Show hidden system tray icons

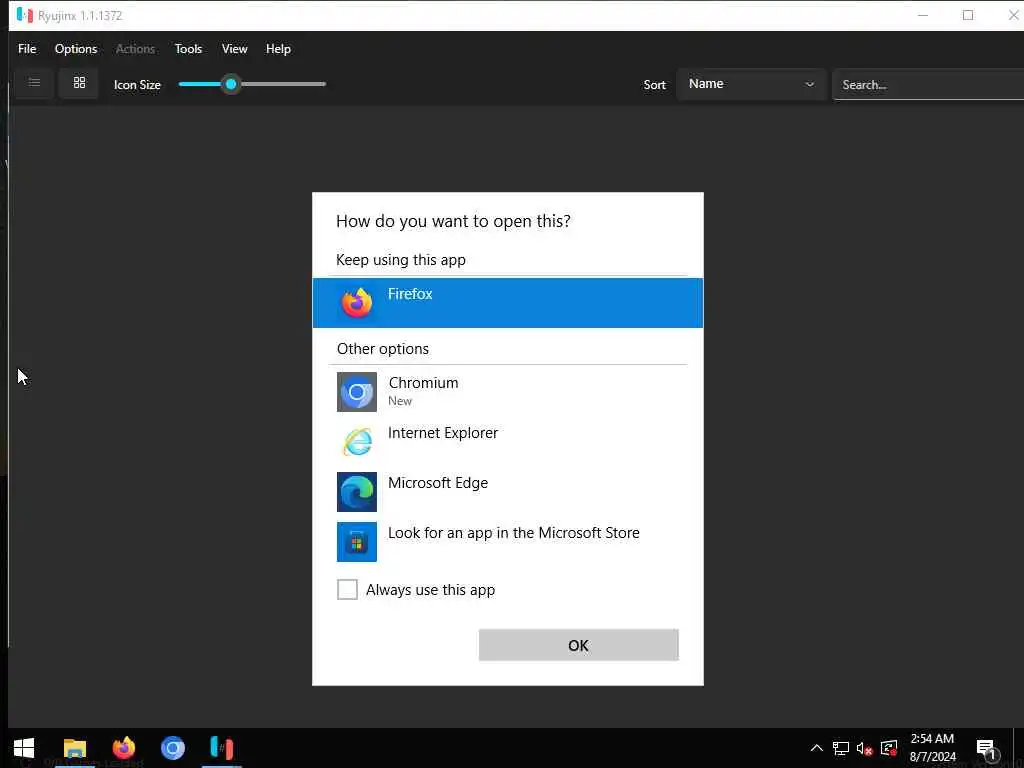pyautogui.click(x=816, y=748)
